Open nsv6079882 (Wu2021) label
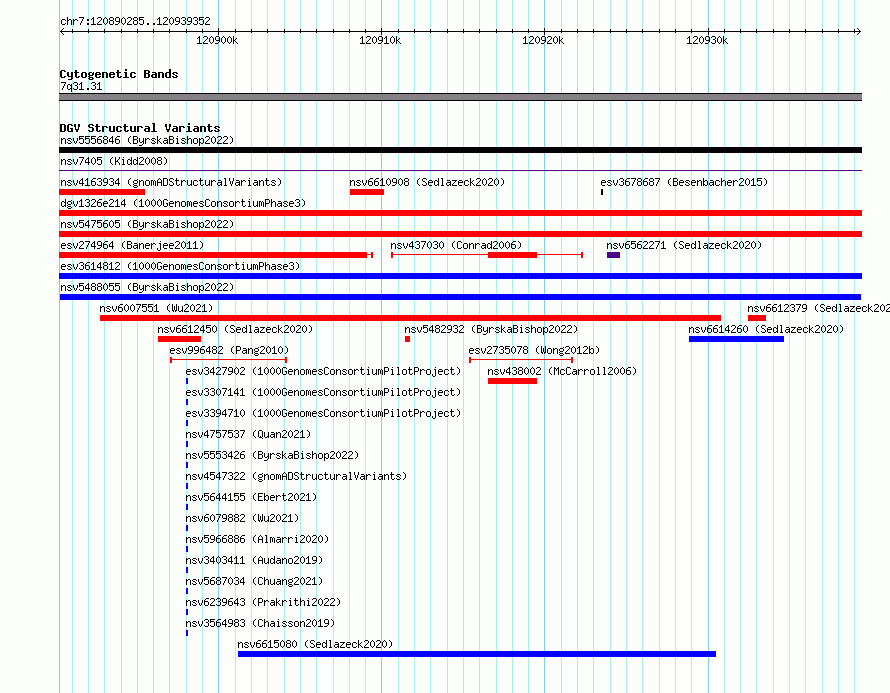Viewport: 890px width, 693px height. click(242, 518)
